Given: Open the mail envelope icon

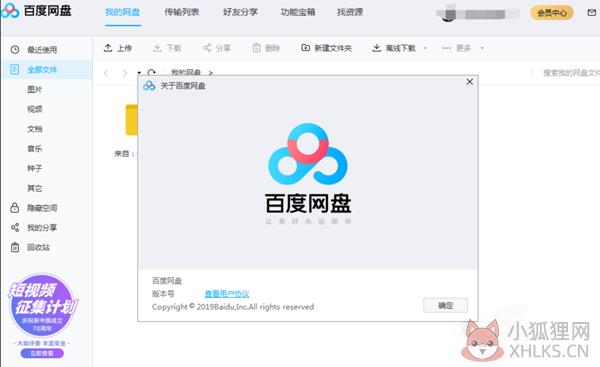Looking at the screenshot, I should click(592, 13).
